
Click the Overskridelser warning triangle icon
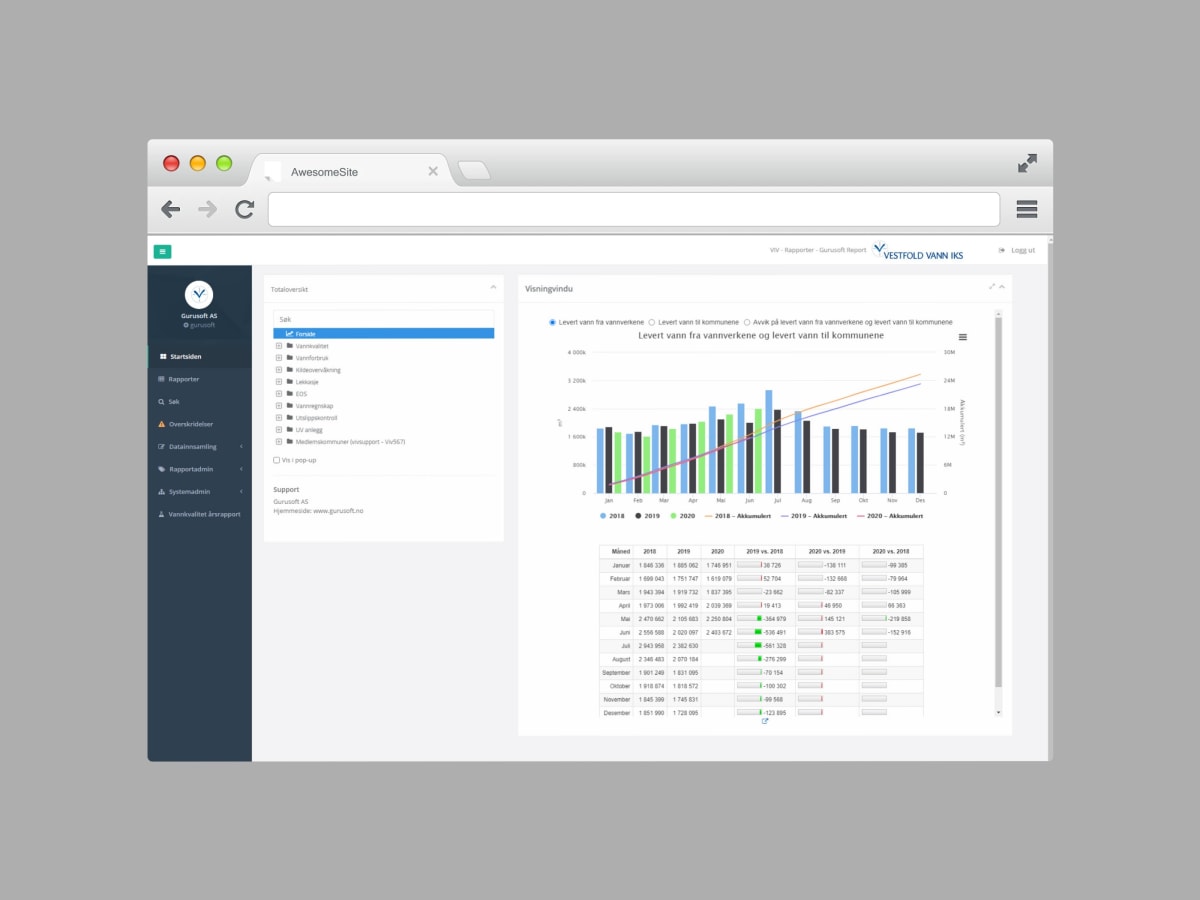click(161, 424)
